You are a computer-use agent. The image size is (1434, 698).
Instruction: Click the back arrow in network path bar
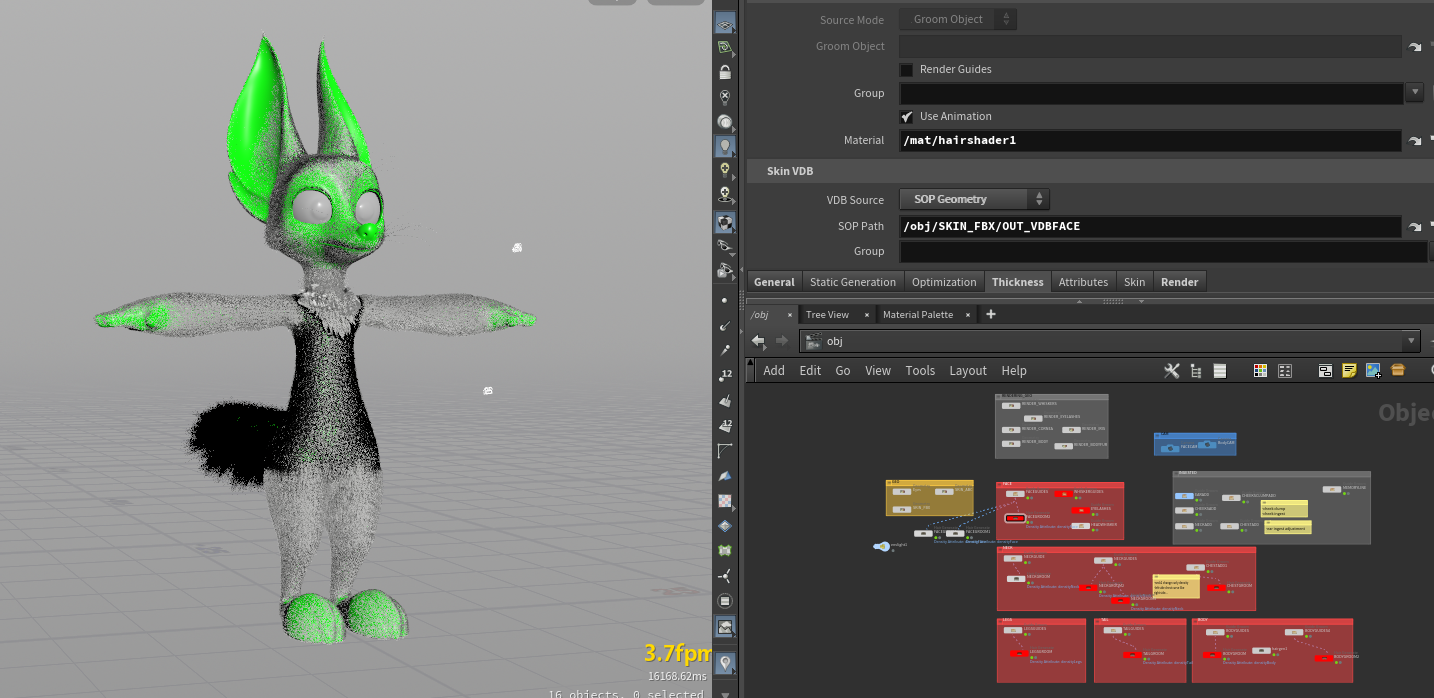(759, 341)
